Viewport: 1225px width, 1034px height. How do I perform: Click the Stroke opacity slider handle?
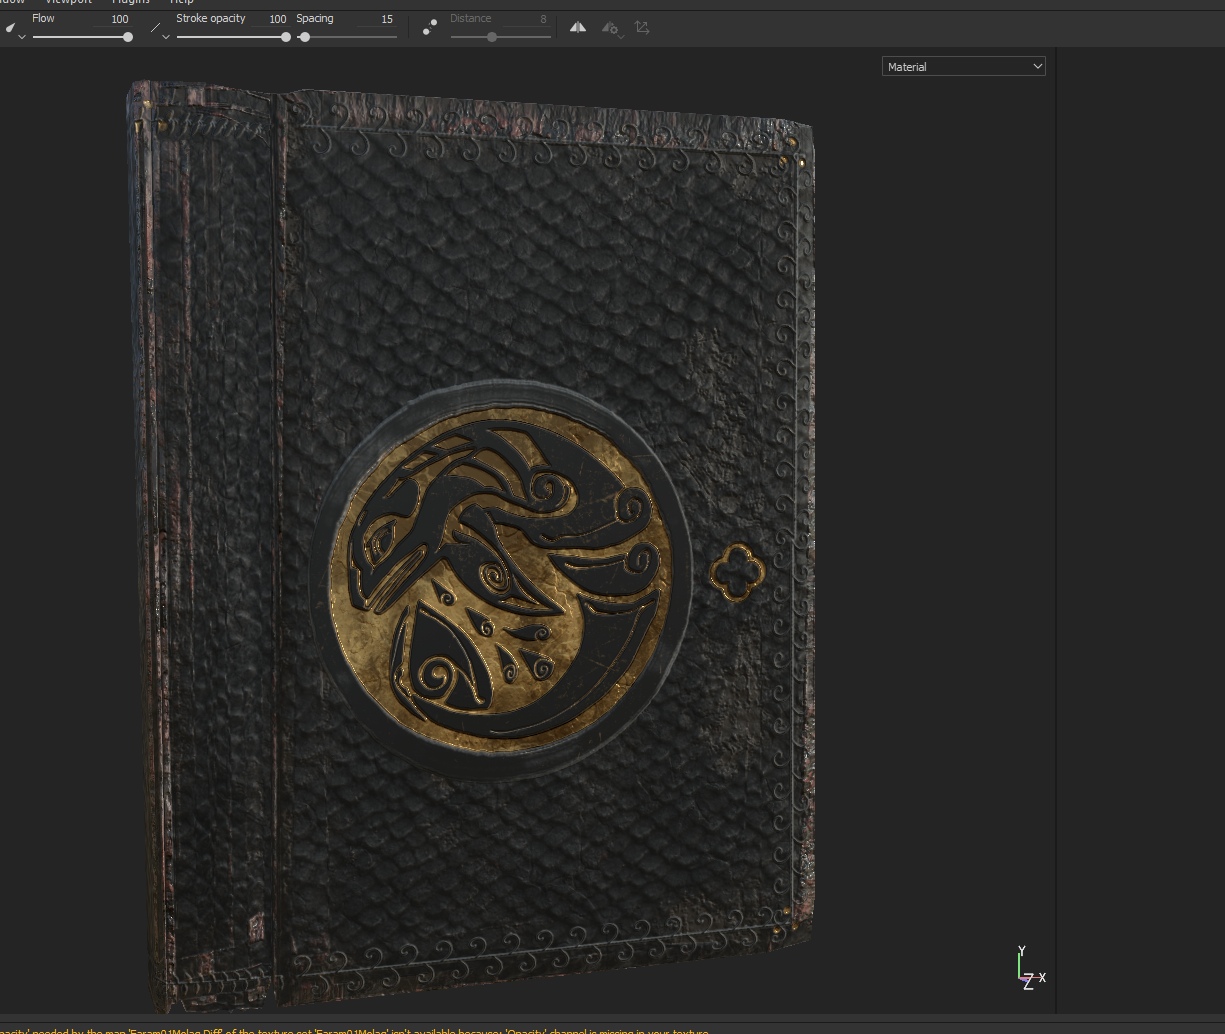286,37
